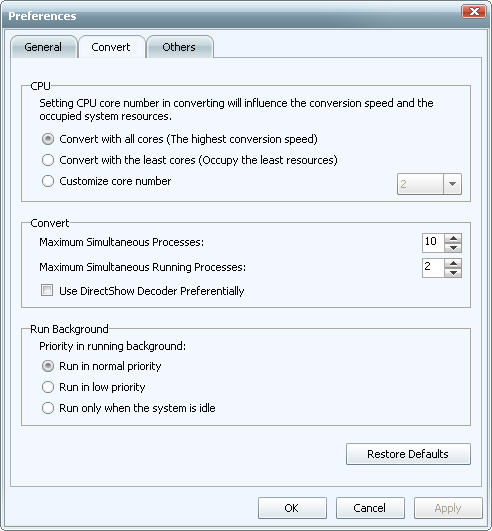Click the Restore Defaults button

(408, 454)
